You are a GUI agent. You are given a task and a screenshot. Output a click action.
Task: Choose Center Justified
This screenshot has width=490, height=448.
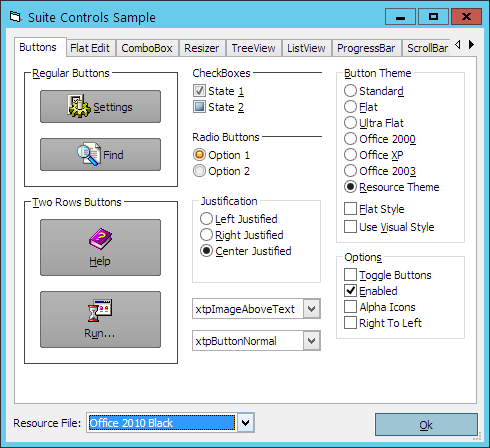point(246,251)
